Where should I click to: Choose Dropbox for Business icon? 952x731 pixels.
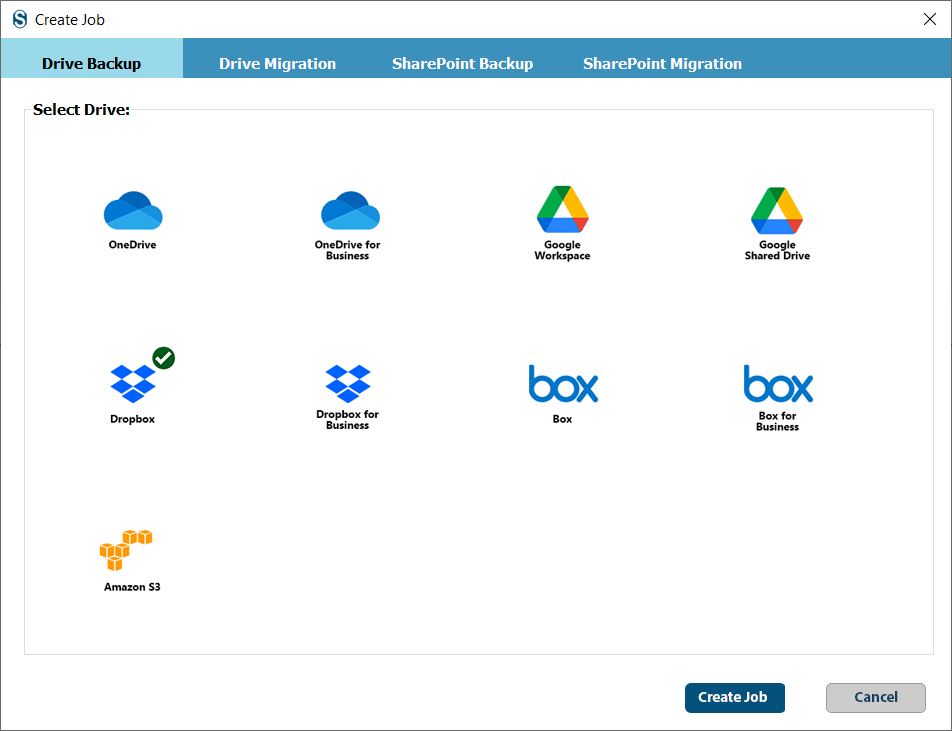(x=348, y=383)
